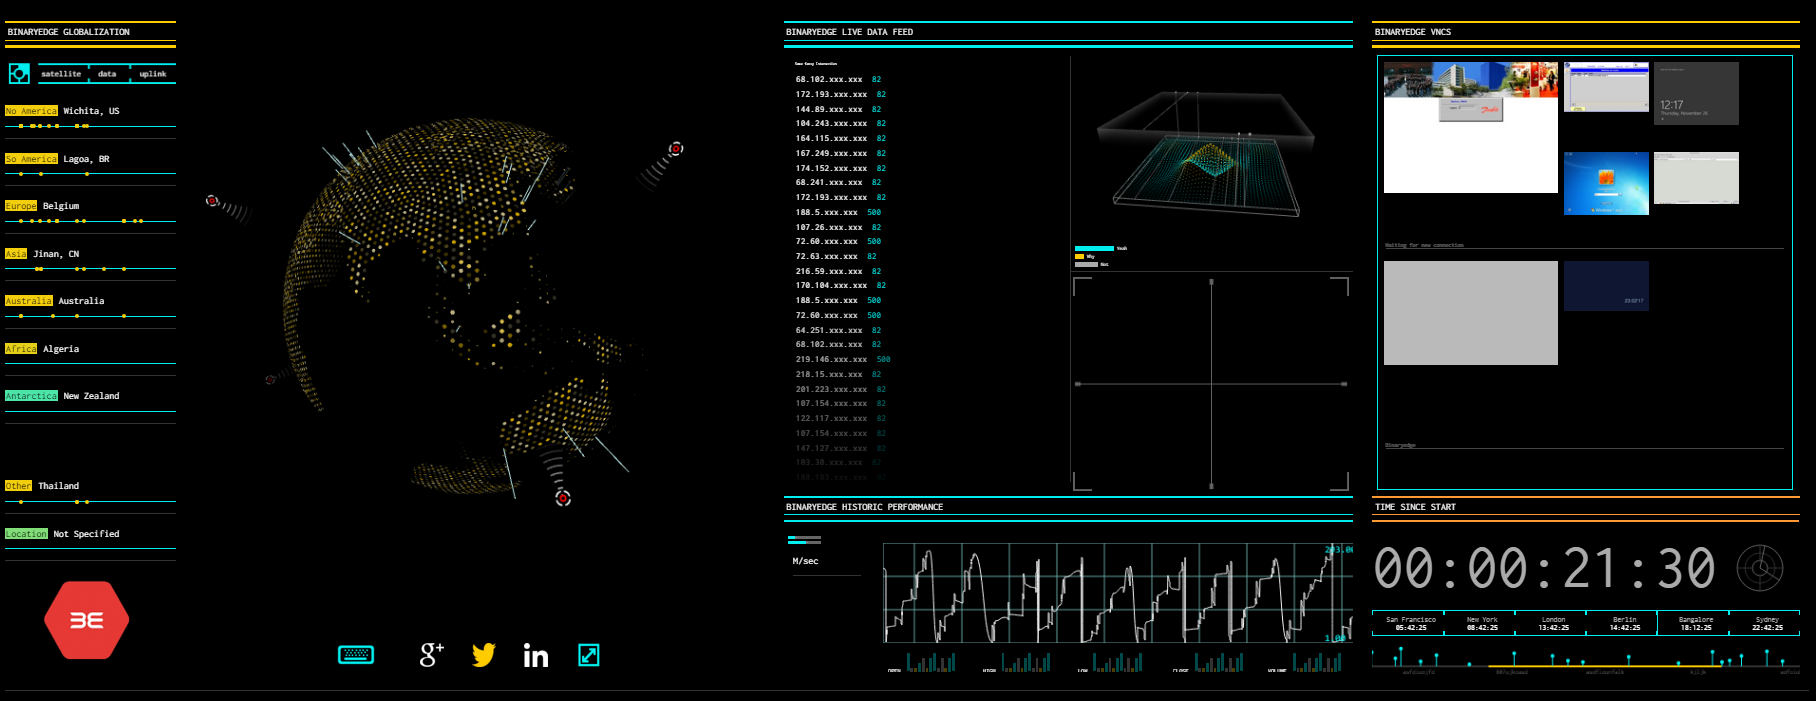Share via the Google+ icon

[431, 655]
